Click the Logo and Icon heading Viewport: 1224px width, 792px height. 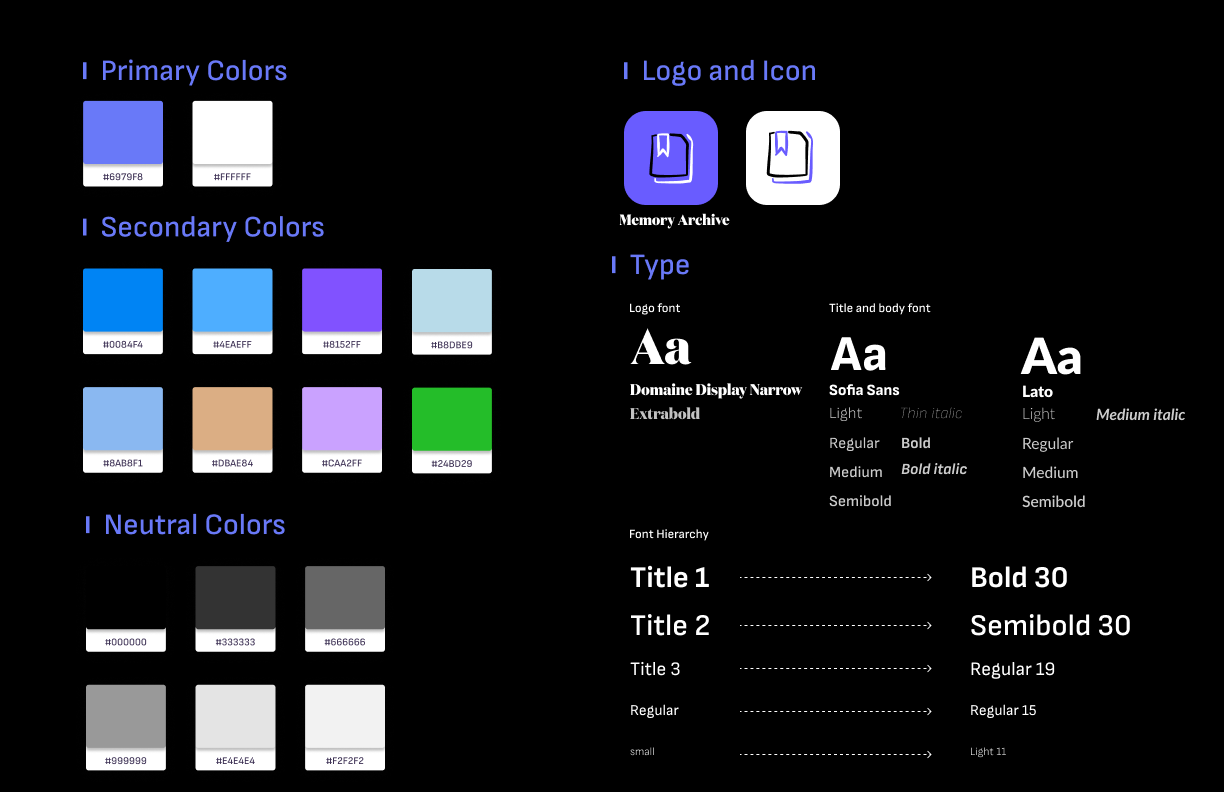pos(729,71)
